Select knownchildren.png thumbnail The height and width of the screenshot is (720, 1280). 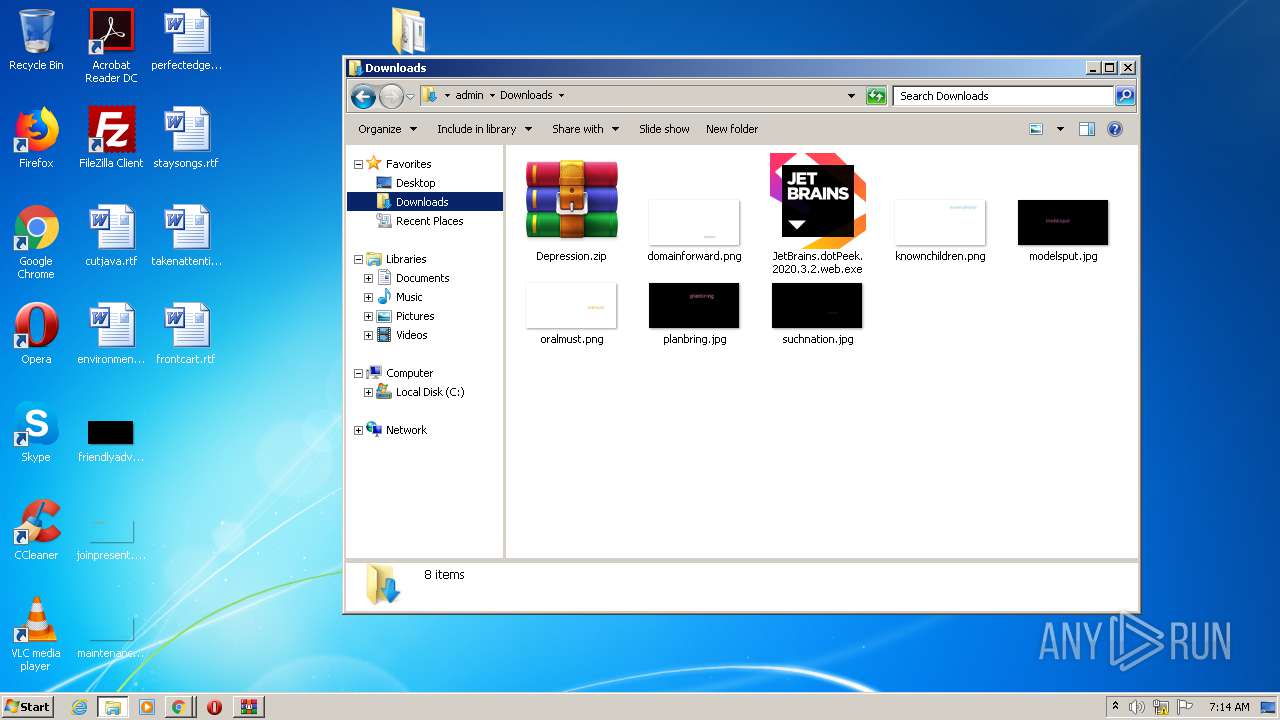(x=940, y=231)
